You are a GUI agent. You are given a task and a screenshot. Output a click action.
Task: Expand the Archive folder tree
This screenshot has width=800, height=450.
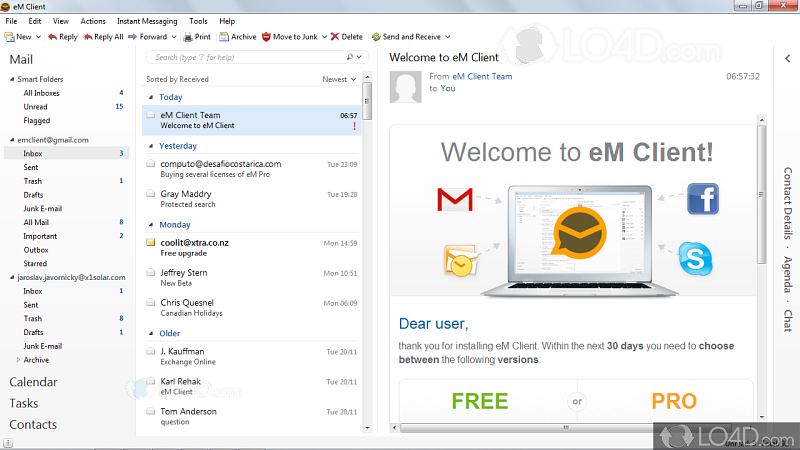coord(17,360)
